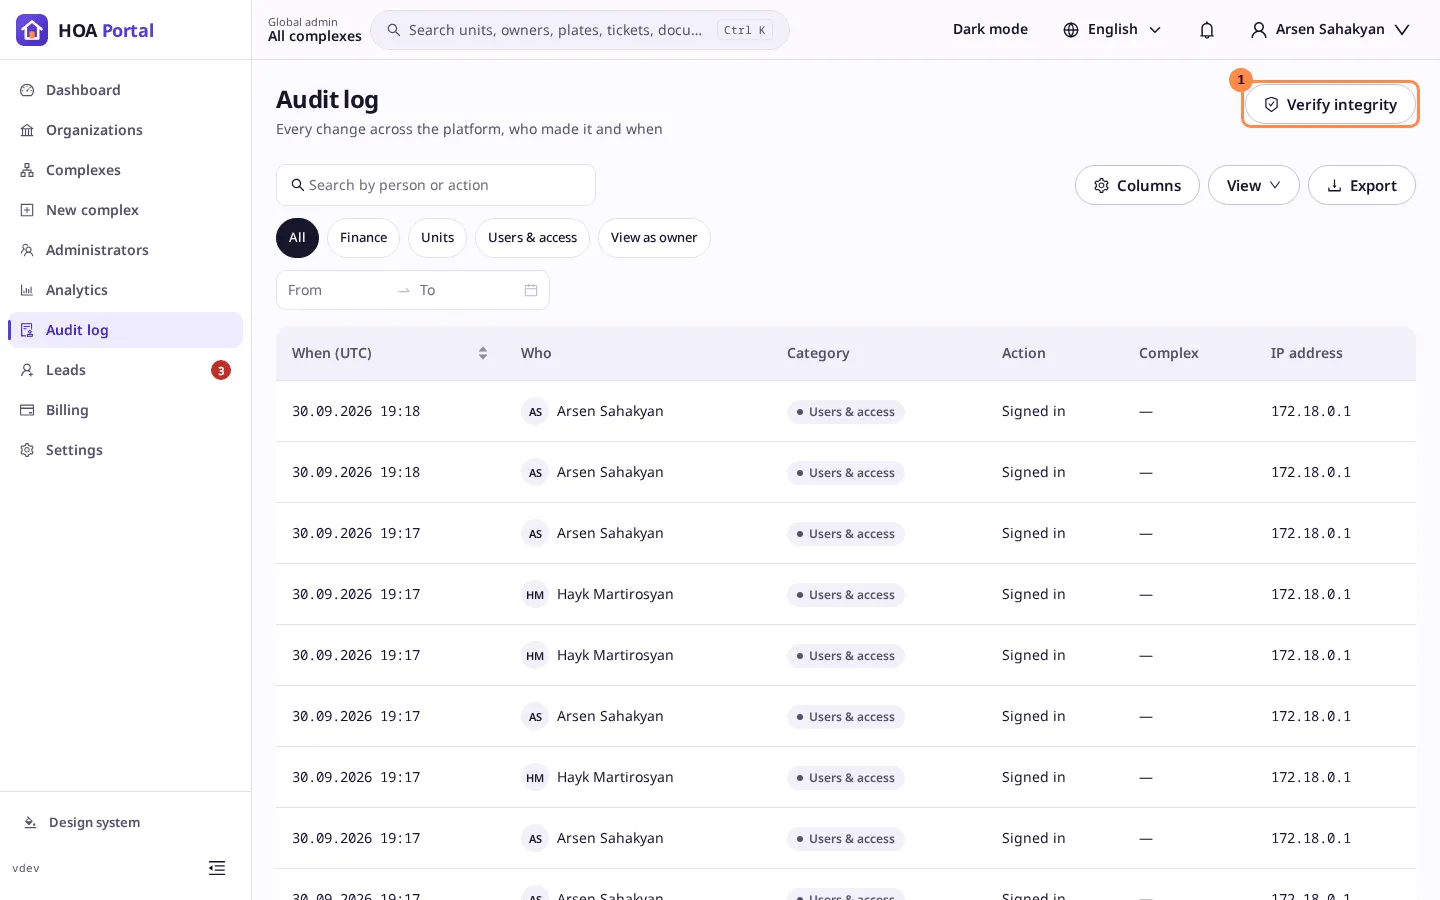Click the Verify integrity button
1440x900 pixels.
[x=1330, y=104]
